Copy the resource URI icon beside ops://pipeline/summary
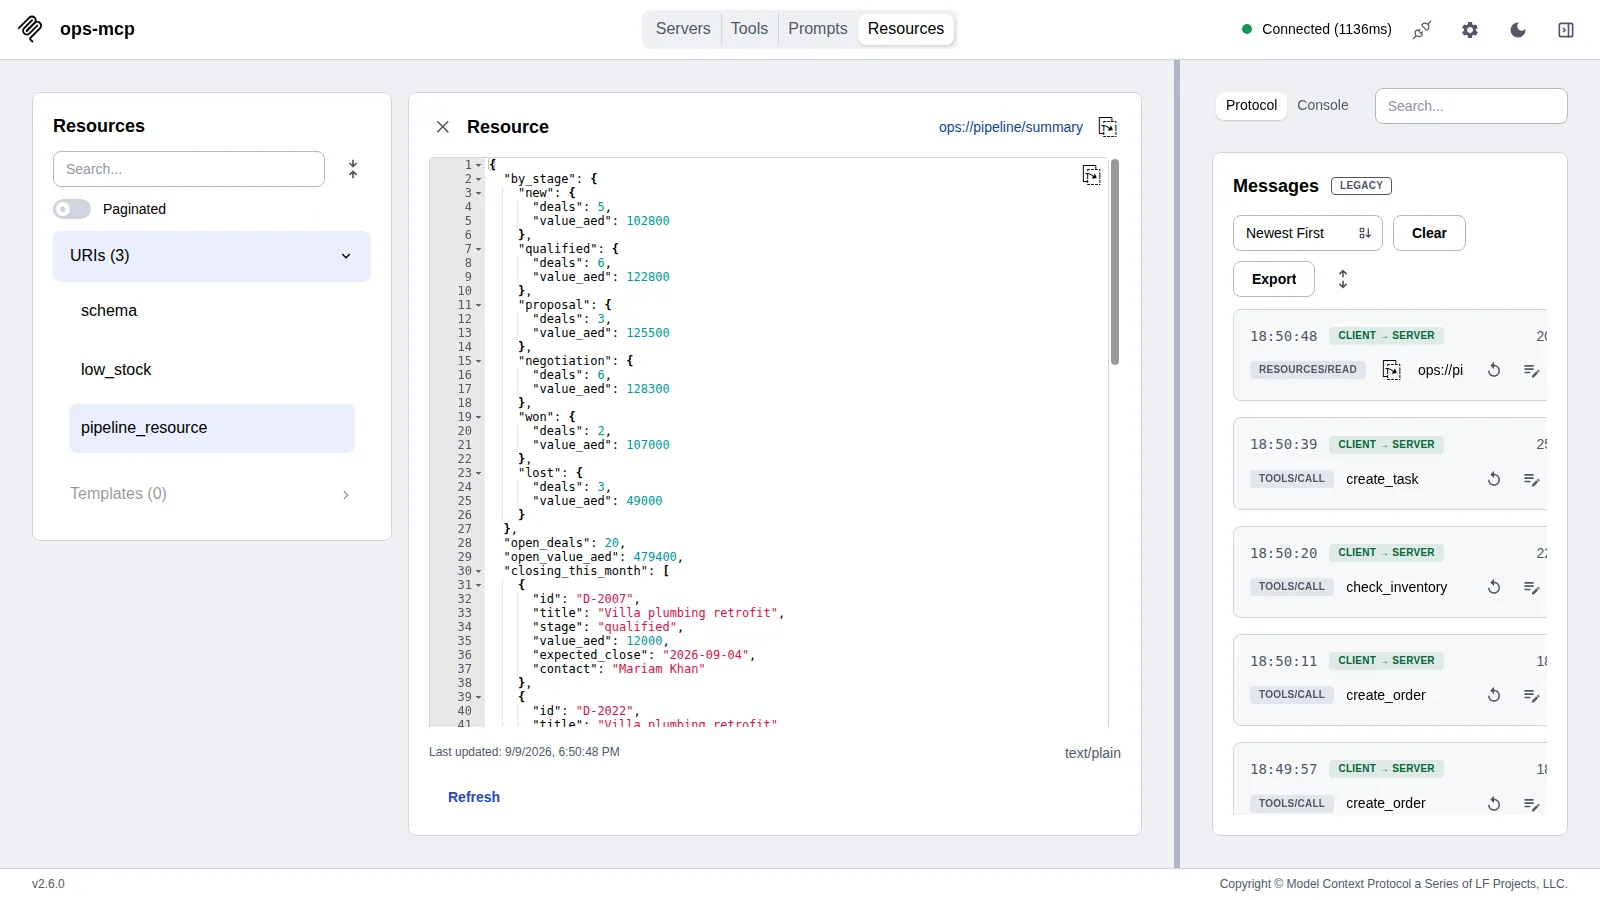 1107,127
